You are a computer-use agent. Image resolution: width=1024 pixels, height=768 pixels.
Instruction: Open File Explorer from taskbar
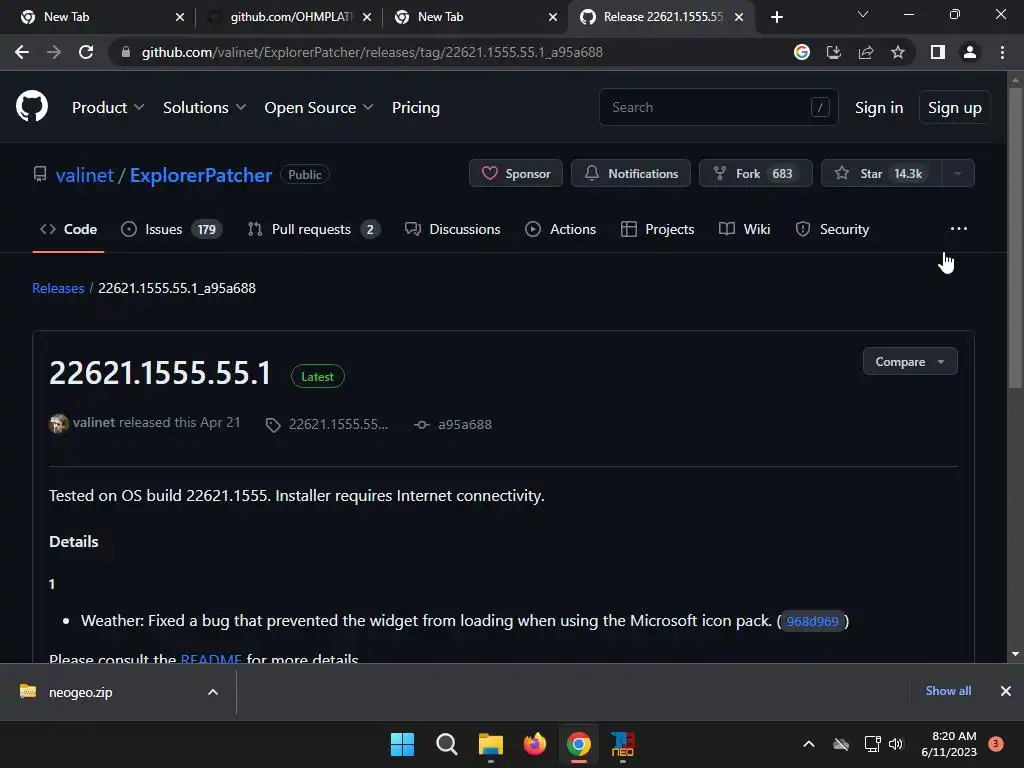click(491, 744)
